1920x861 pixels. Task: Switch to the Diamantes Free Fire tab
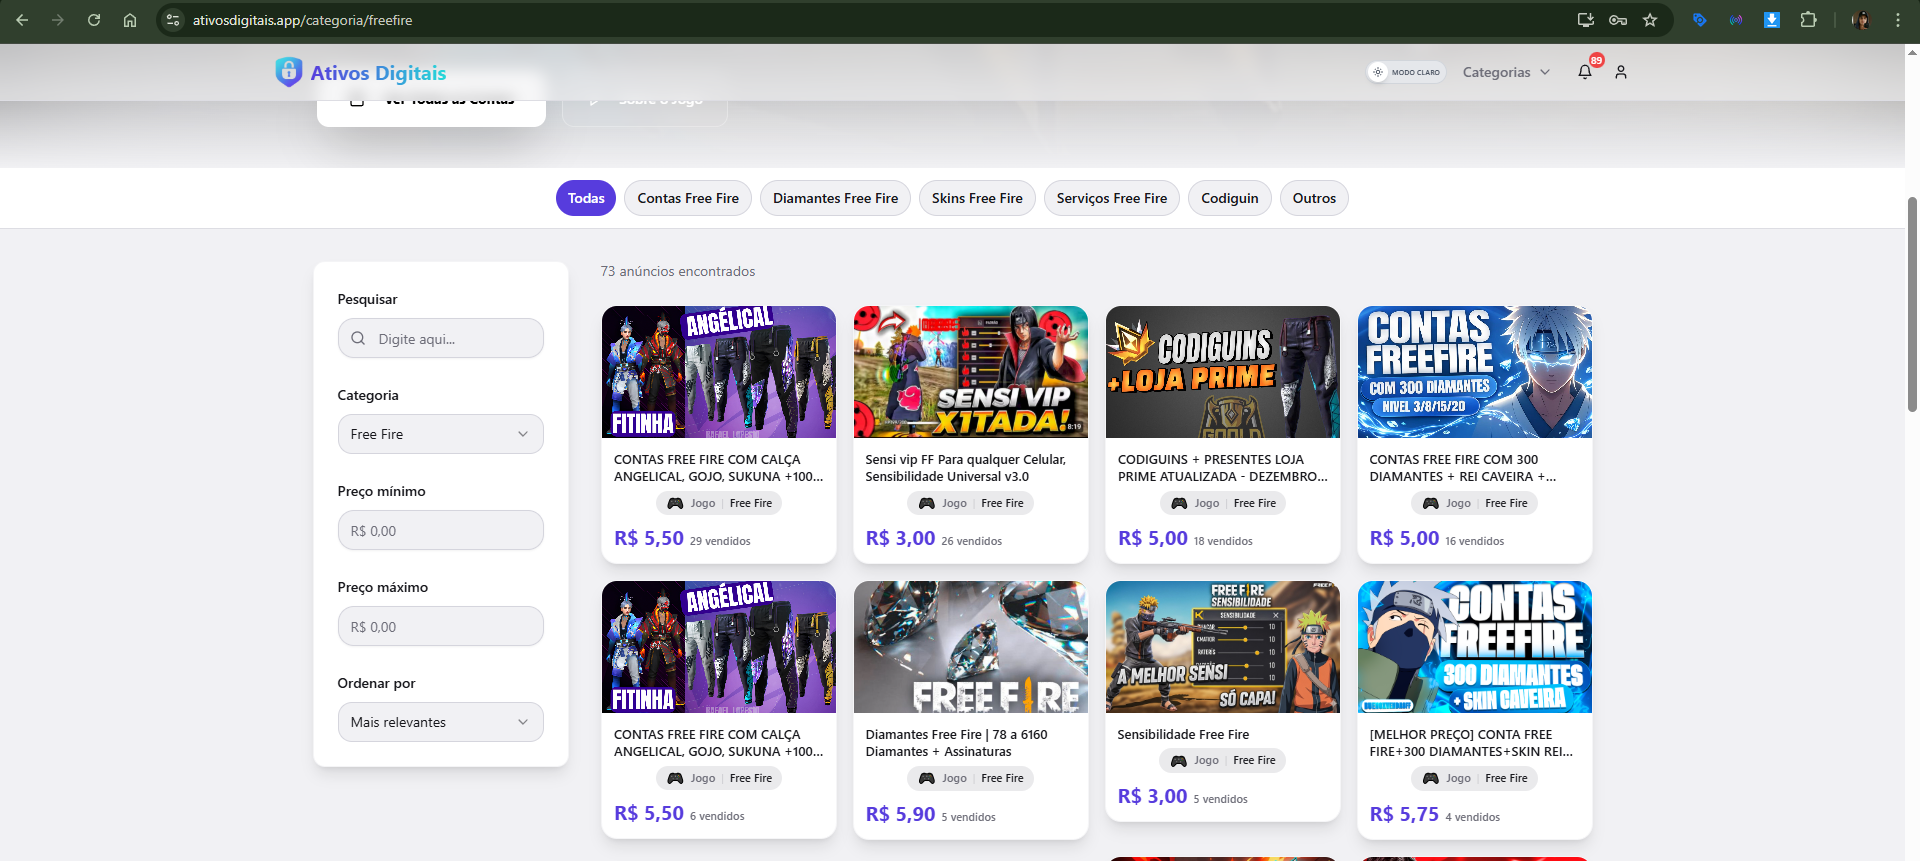coord(835,198)
